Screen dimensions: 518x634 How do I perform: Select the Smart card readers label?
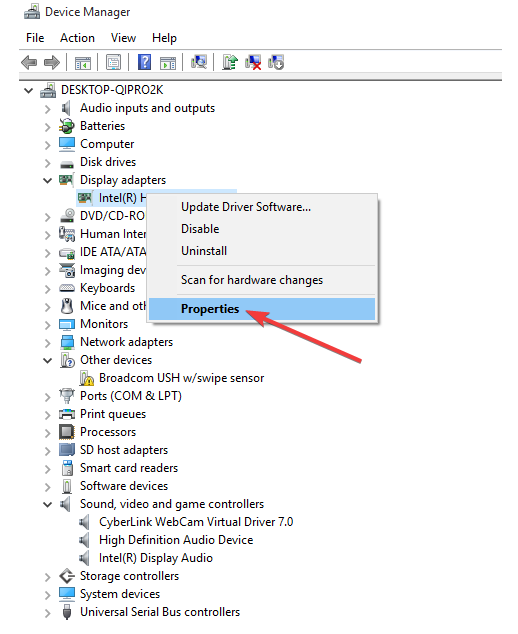tap(129, 468)
